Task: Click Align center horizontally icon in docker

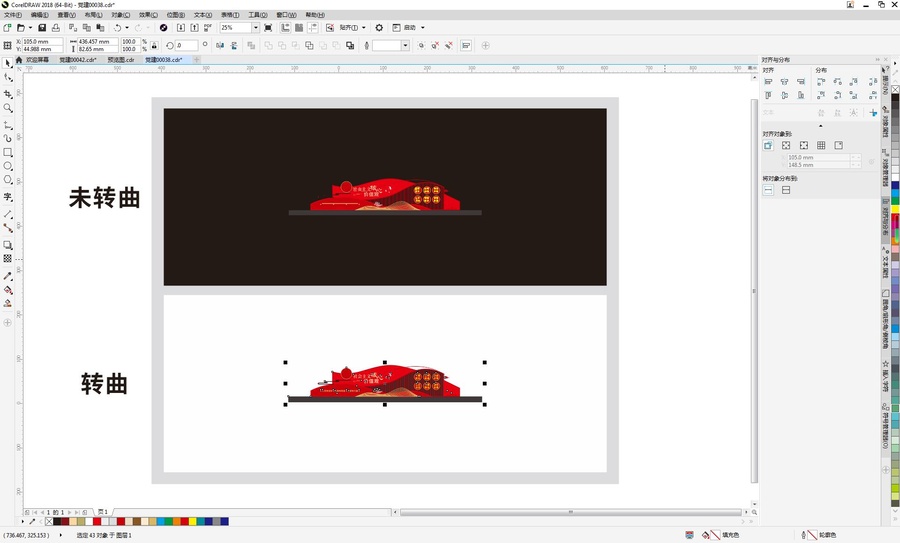Action: pyautogui.click(x=784, y=82)
